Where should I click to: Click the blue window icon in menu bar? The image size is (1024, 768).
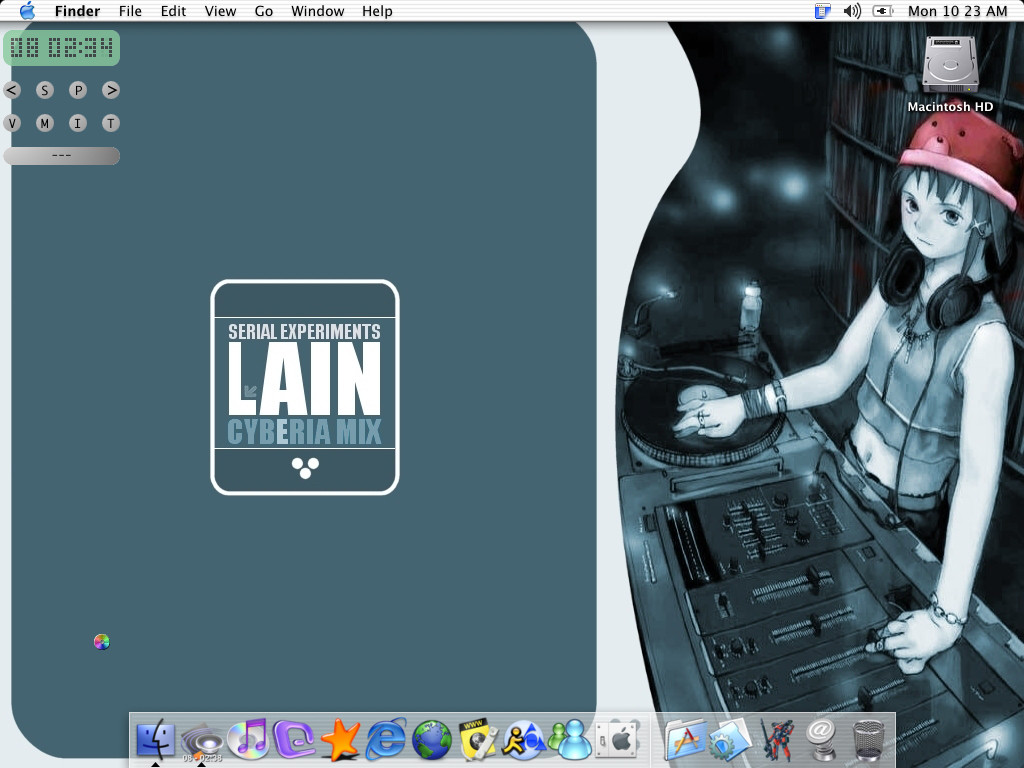coord(823,11)
